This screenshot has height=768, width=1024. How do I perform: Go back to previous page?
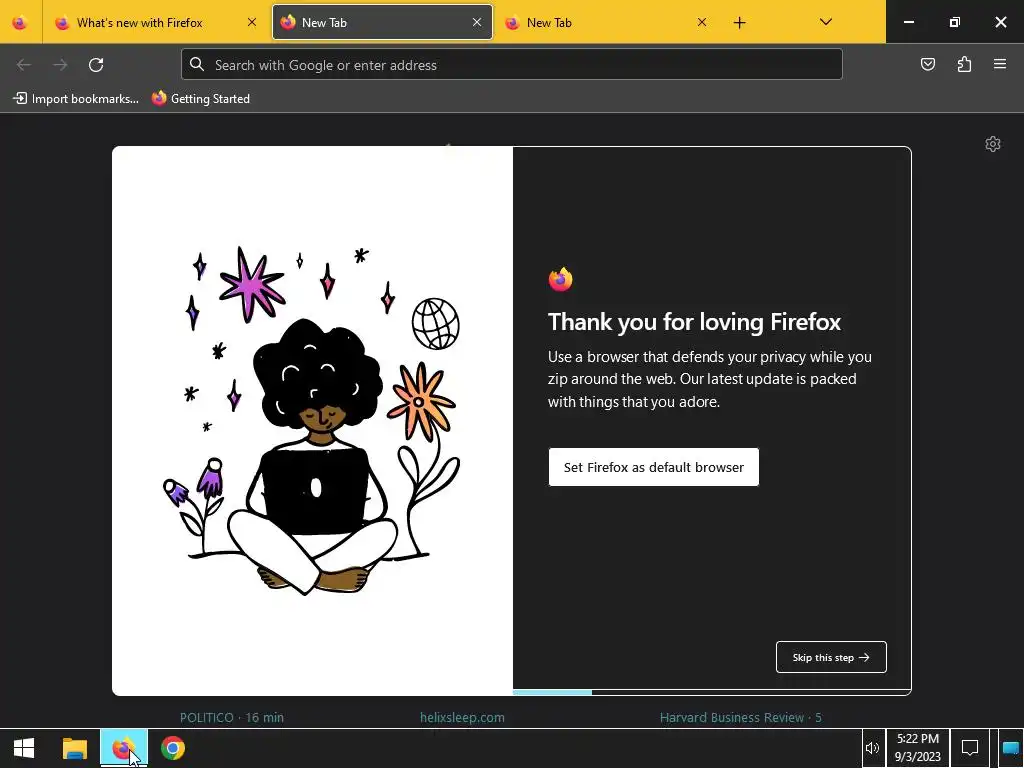[x=24, y=65]
